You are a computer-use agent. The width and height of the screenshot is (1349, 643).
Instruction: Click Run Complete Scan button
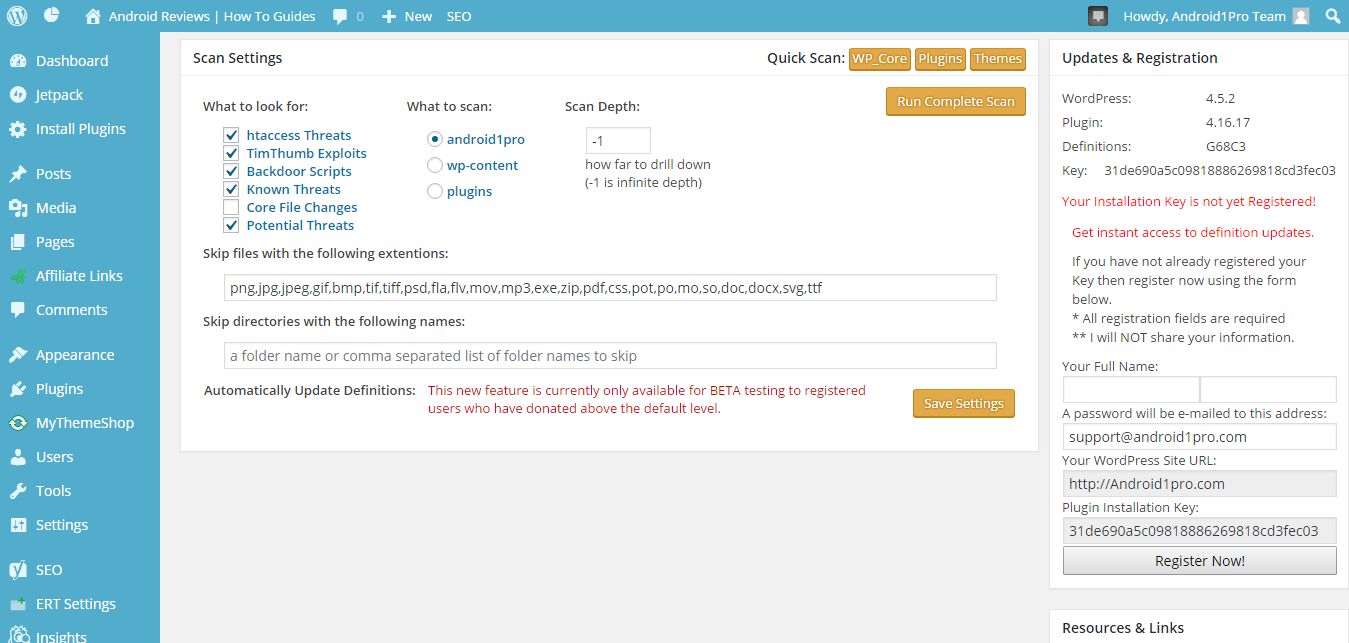coord(956,102)
